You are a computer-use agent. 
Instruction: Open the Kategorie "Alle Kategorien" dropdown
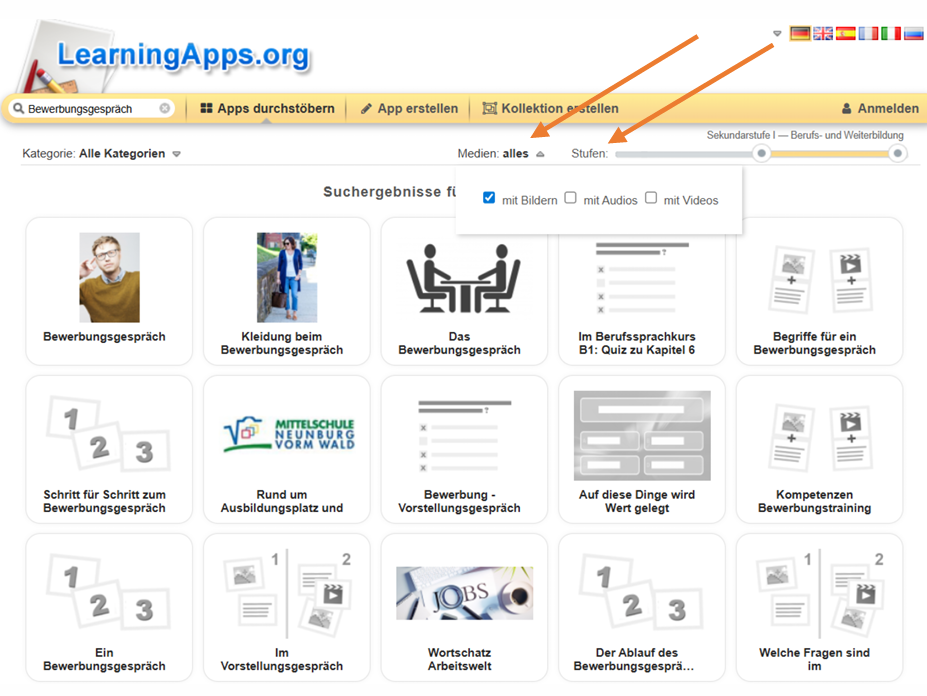coord(129,154)
